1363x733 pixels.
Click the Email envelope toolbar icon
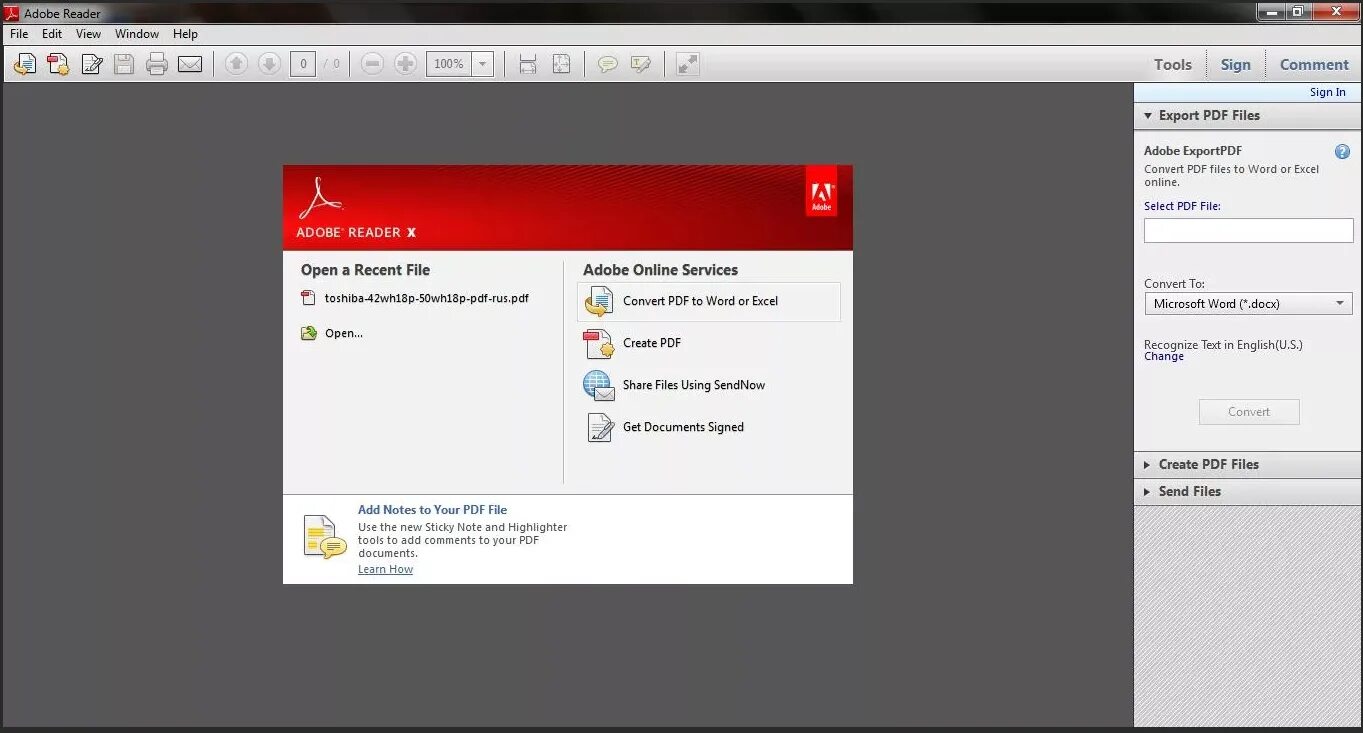click(190, 64)
